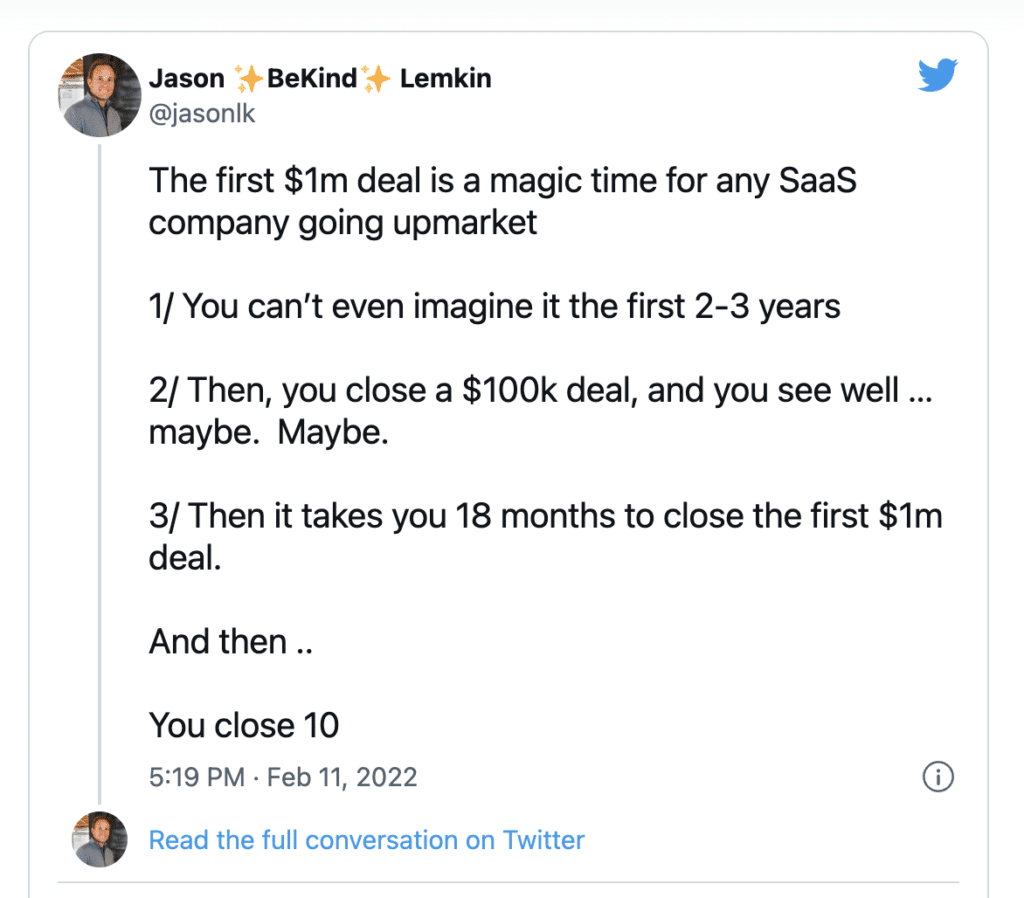Click the info circle icon

coord(937,777)
